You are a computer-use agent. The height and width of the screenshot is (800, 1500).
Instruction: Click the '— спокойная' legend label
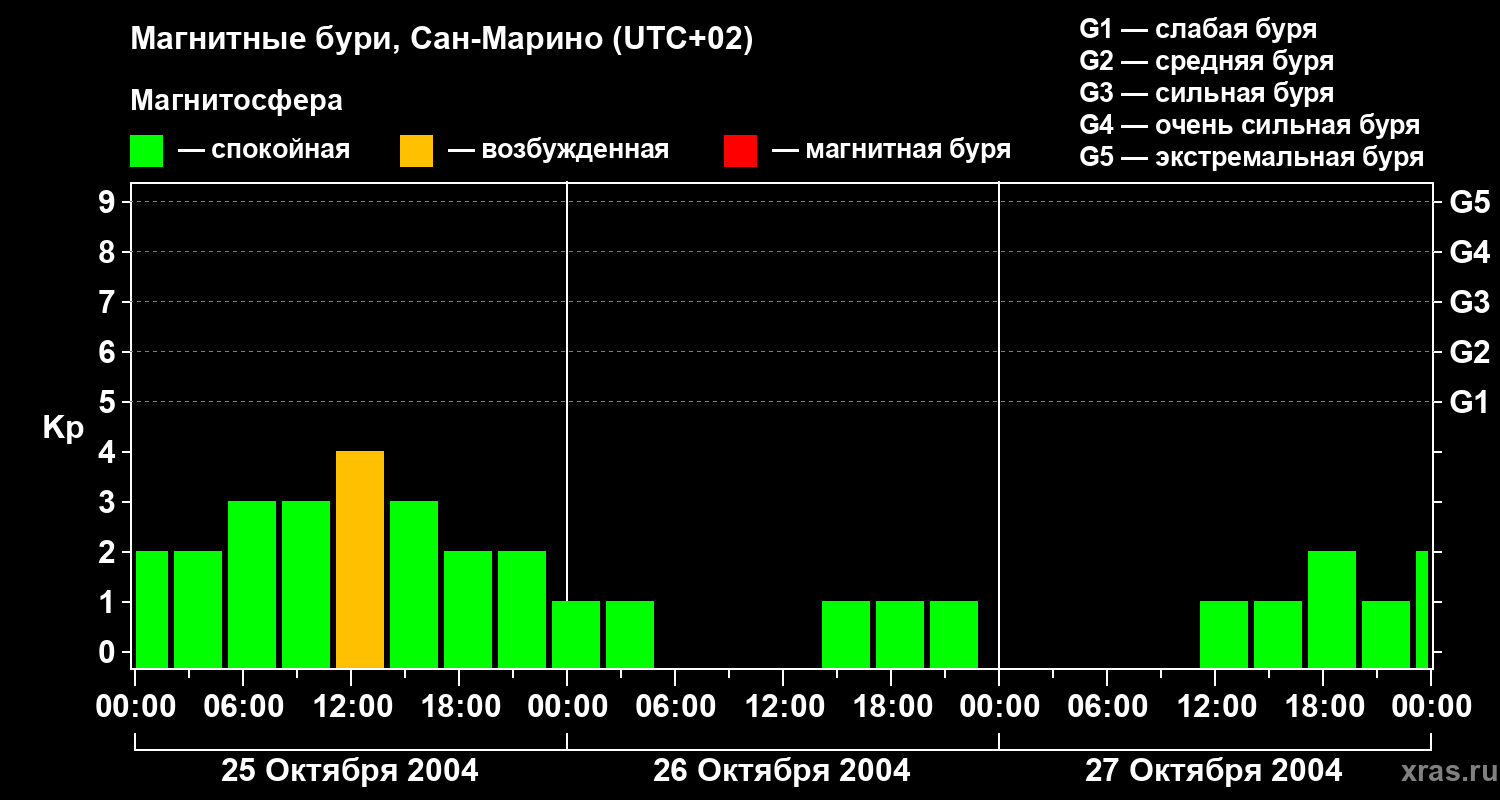(264, 151)
